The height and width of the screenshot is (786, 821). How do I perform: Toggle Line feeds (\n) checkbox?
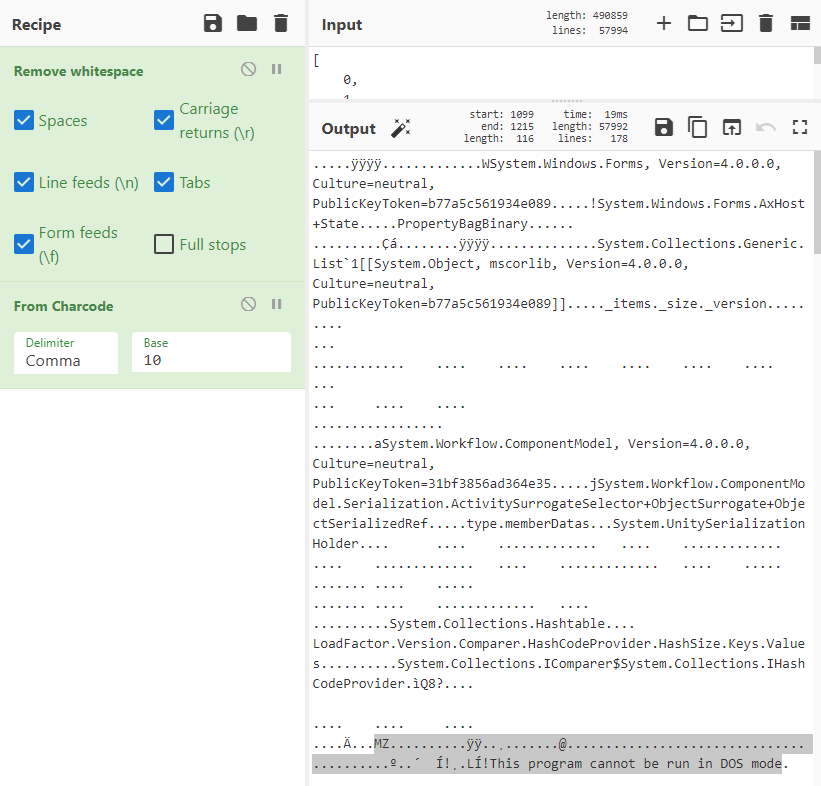24,182
